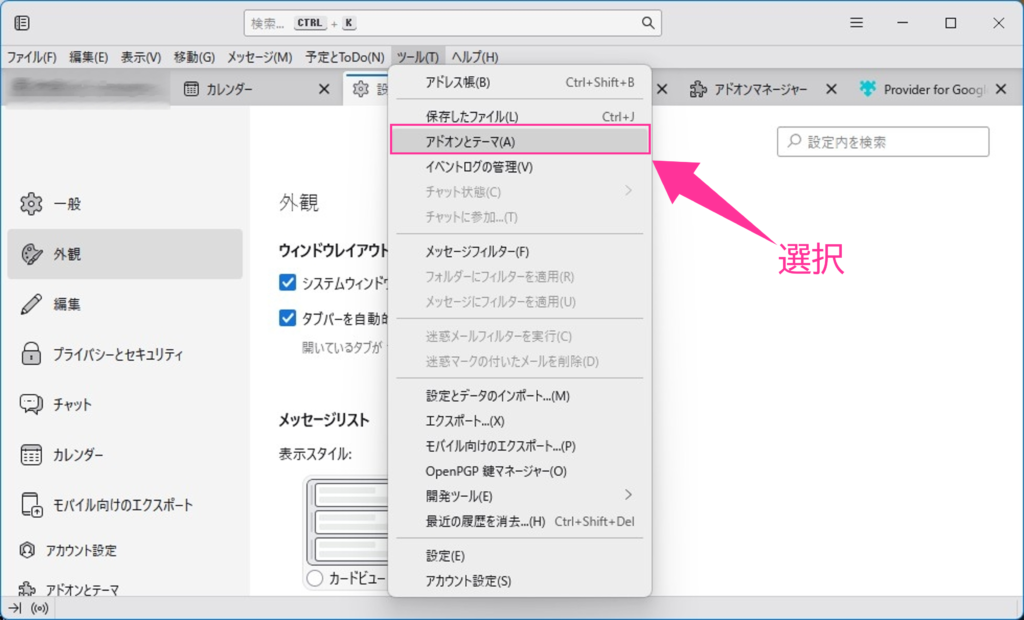The image size is (1024, 620).
Task: Open アカウント設定 link in sidebar
Action: (x=80, y=550)
